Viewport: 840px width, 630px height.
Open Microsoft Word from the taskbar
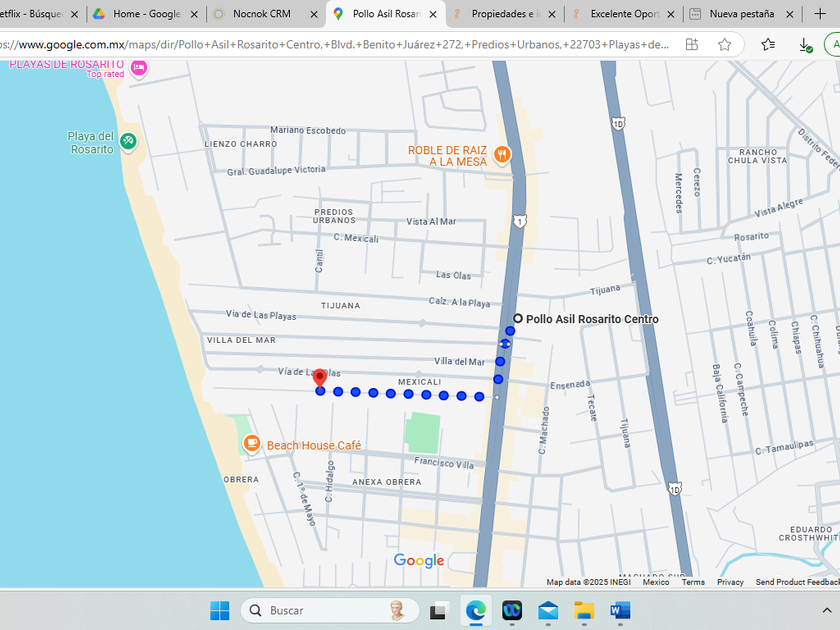[x=620, y=610]
